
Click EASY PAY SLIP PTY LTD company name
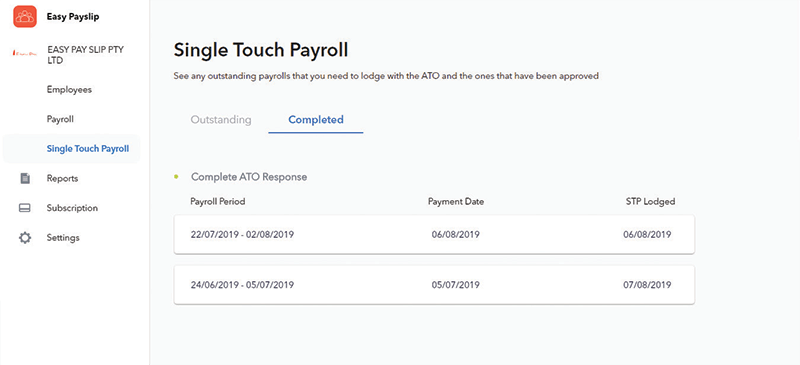[85, 55]
